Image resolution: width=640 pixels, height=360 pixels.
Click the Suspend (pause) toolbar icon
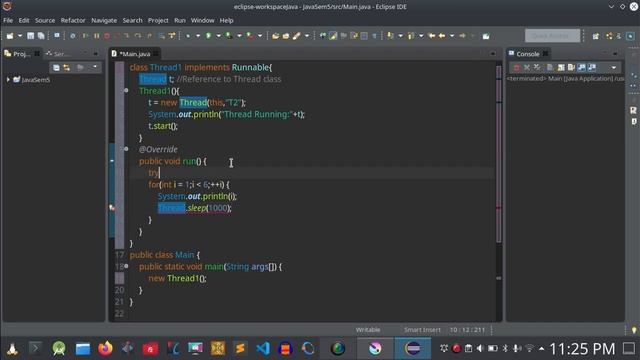(x=96, y=36)
